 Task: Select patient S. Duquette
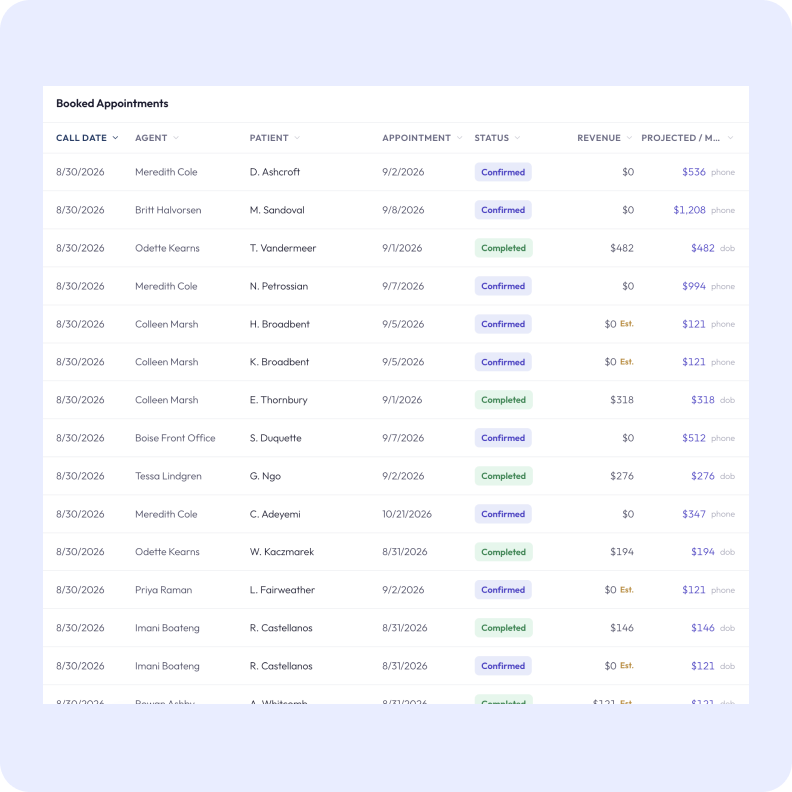(x=275, y=438)
